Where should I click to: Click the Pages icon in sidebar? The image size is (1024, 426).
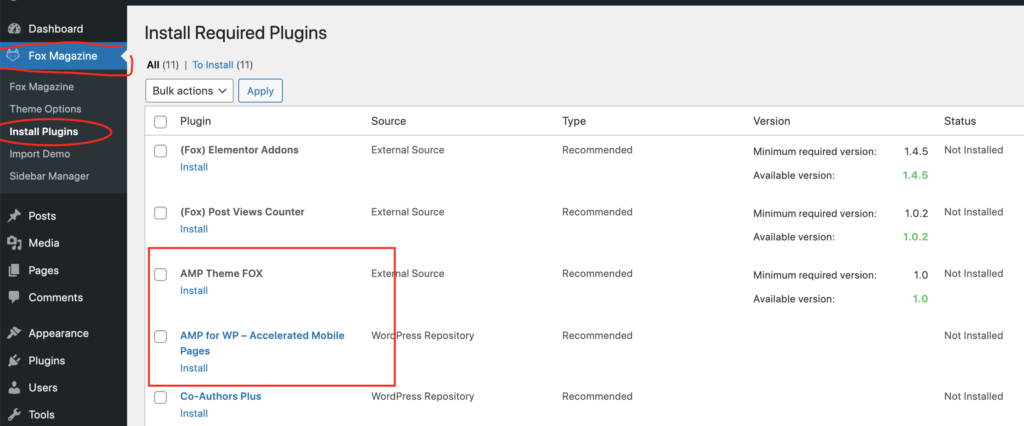point(14,270)
